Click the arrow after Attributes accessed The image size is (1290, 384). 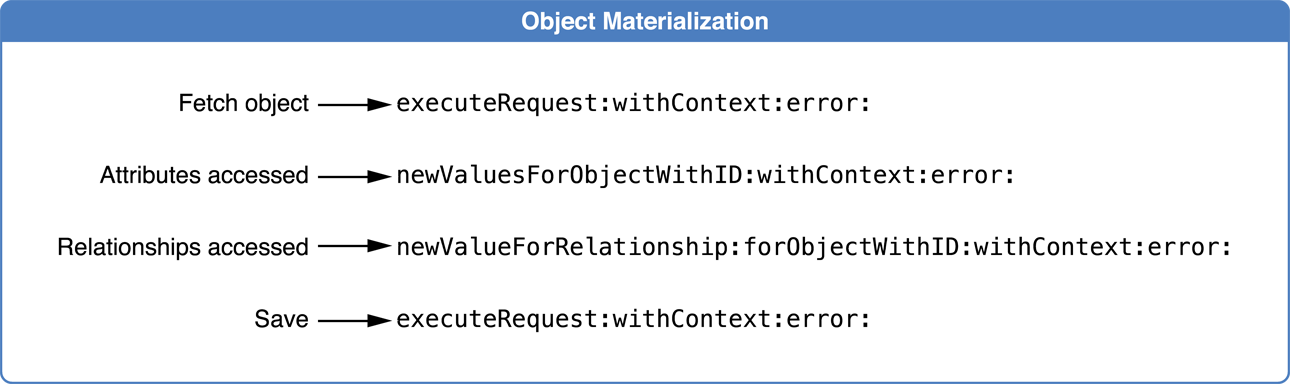355,176
